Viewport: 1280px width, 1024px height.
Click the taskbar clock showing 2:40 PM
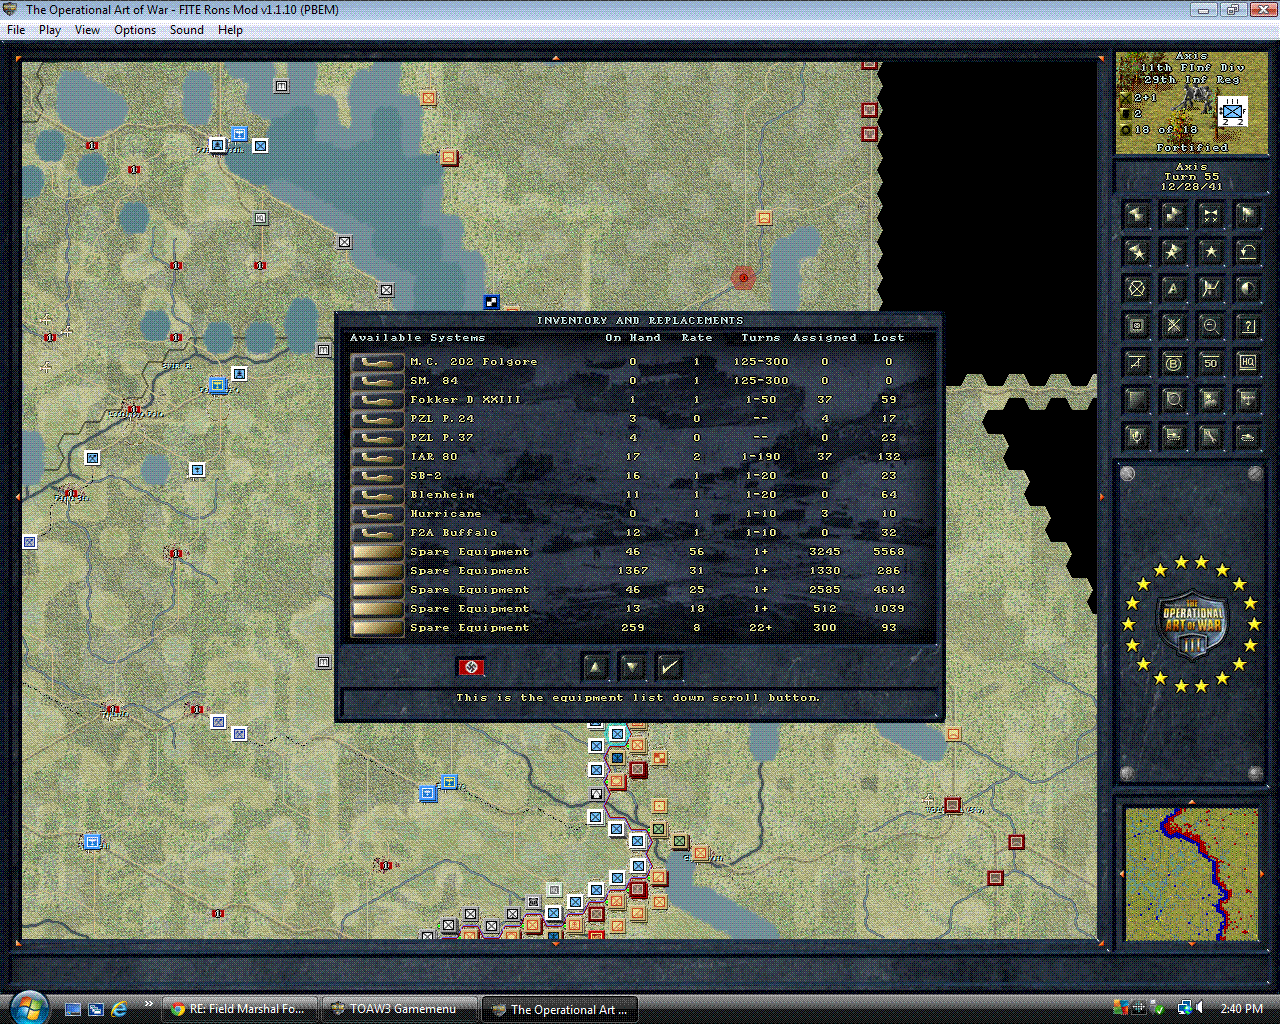1241,1009
